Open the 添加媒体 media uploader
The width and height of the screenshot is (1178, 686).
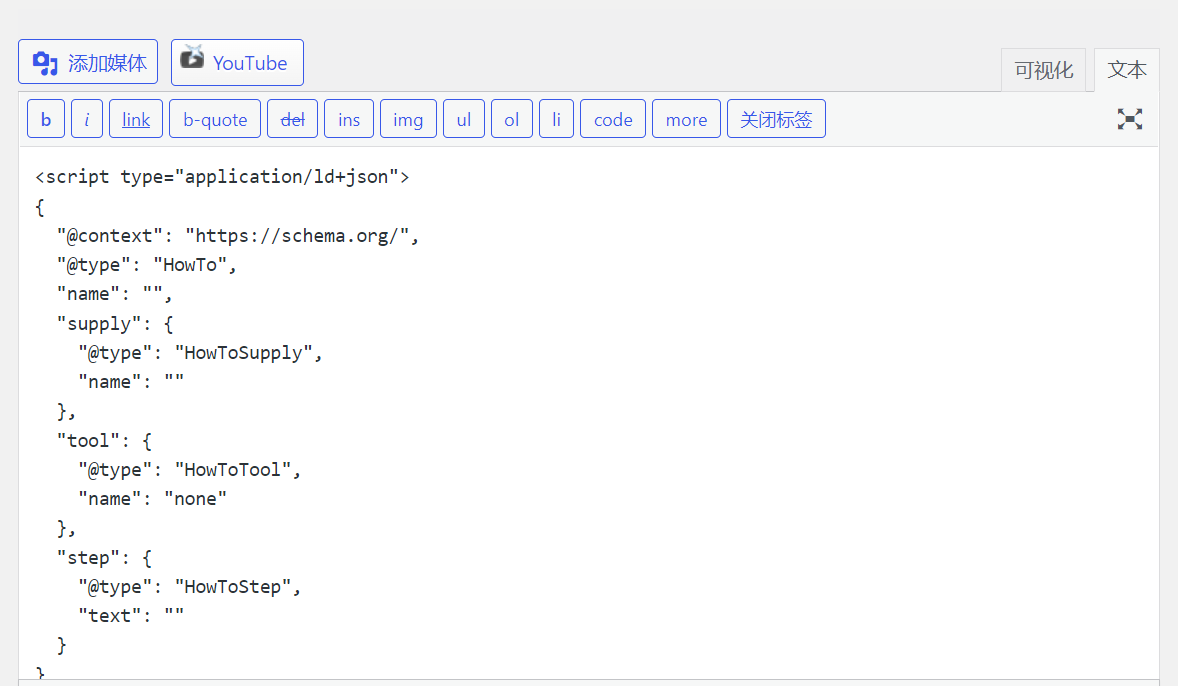click(87, 61)
